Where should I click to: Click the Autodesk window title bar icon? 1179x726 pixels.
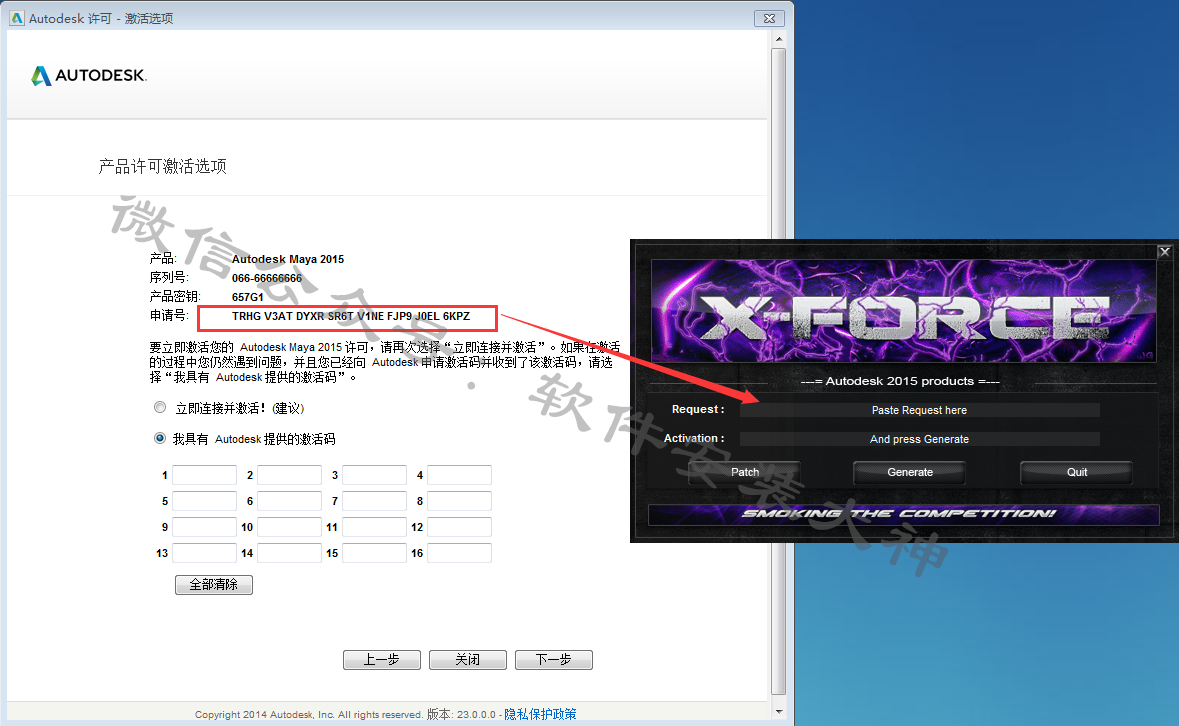click(x=17, y=18)
